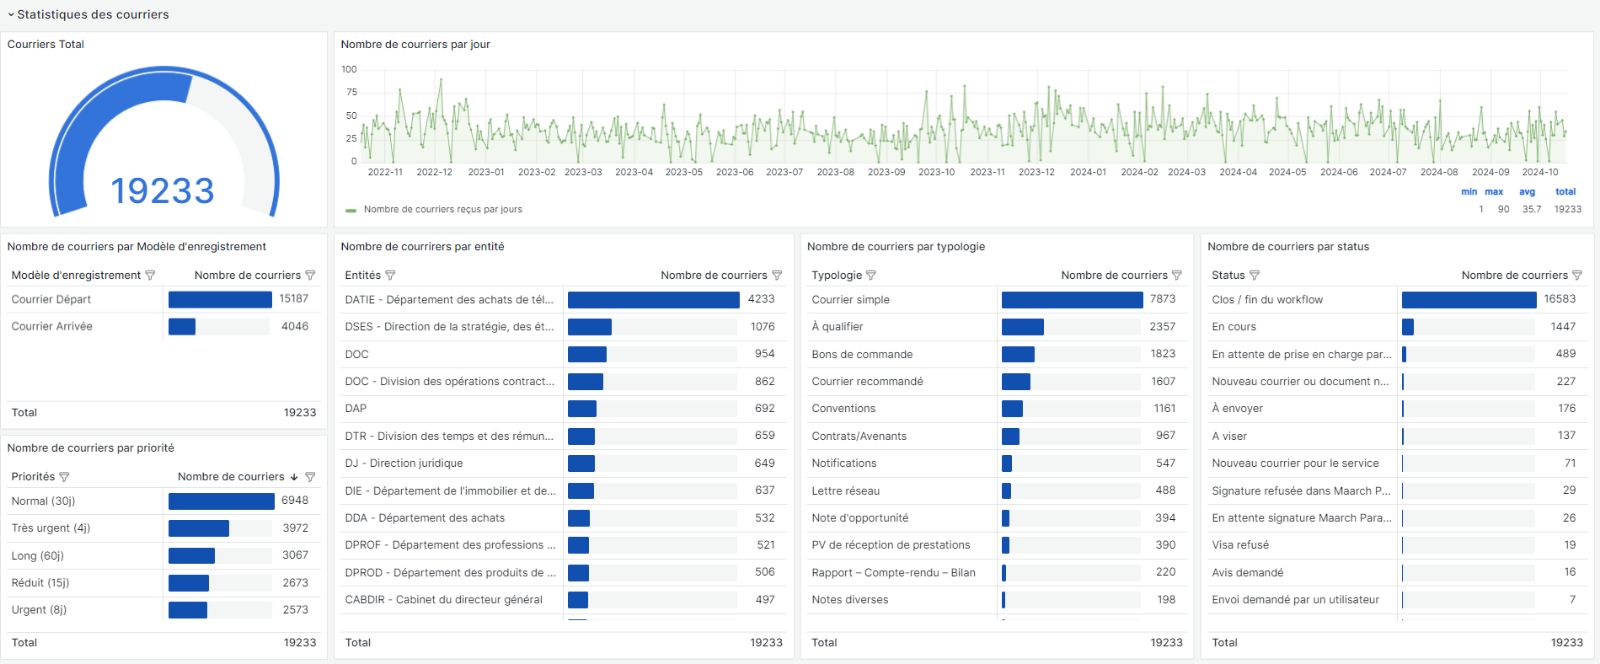Open the Status column filter icon
Screen dimensions: 1600x664
pyautogui.click(x=1254, y=275)
